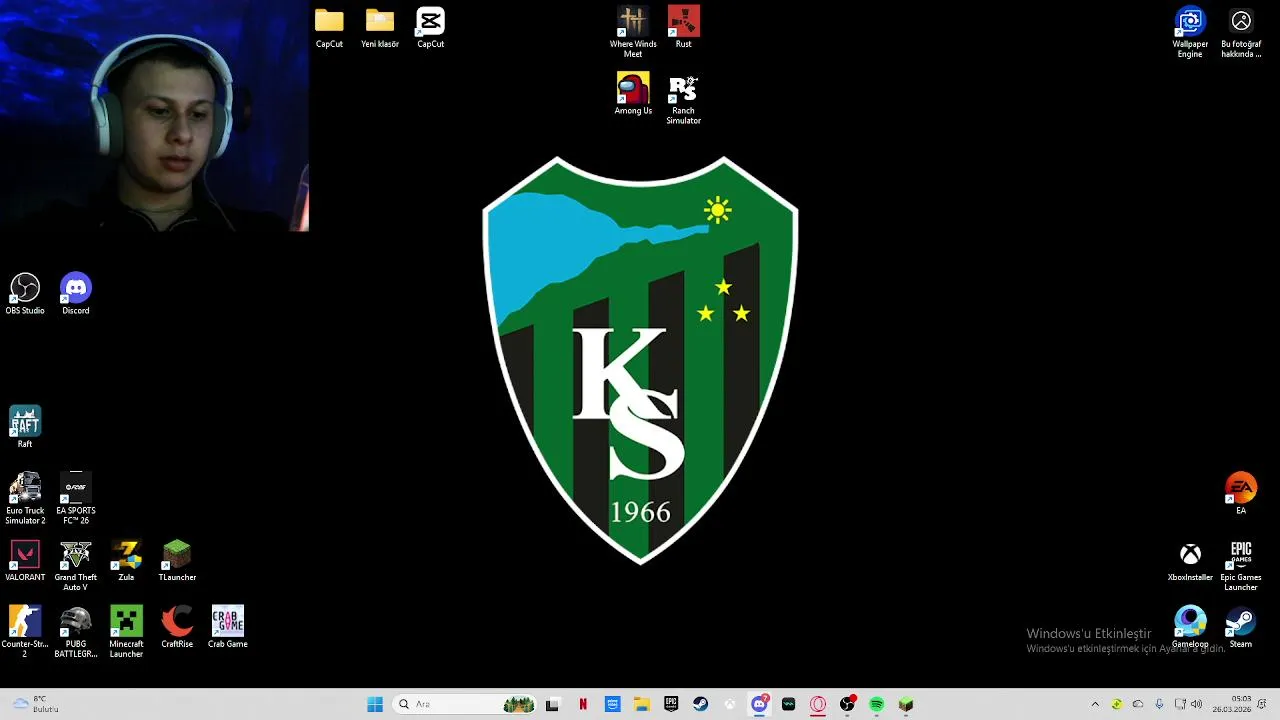Screen dimensions: 1280x720
Task: Click the Ara search box in taskbar
Action: tap(465, 705)
